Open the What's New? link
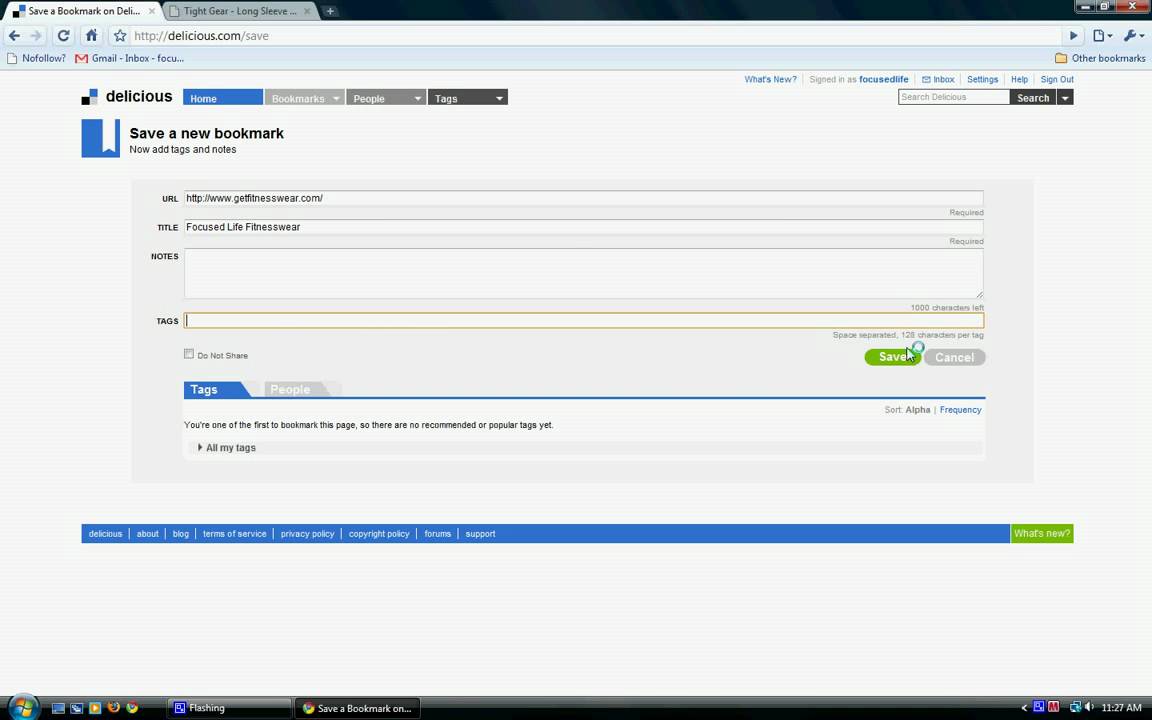Image resolution: width=1152 pixels, height=720 pixels. click(770, 79)
